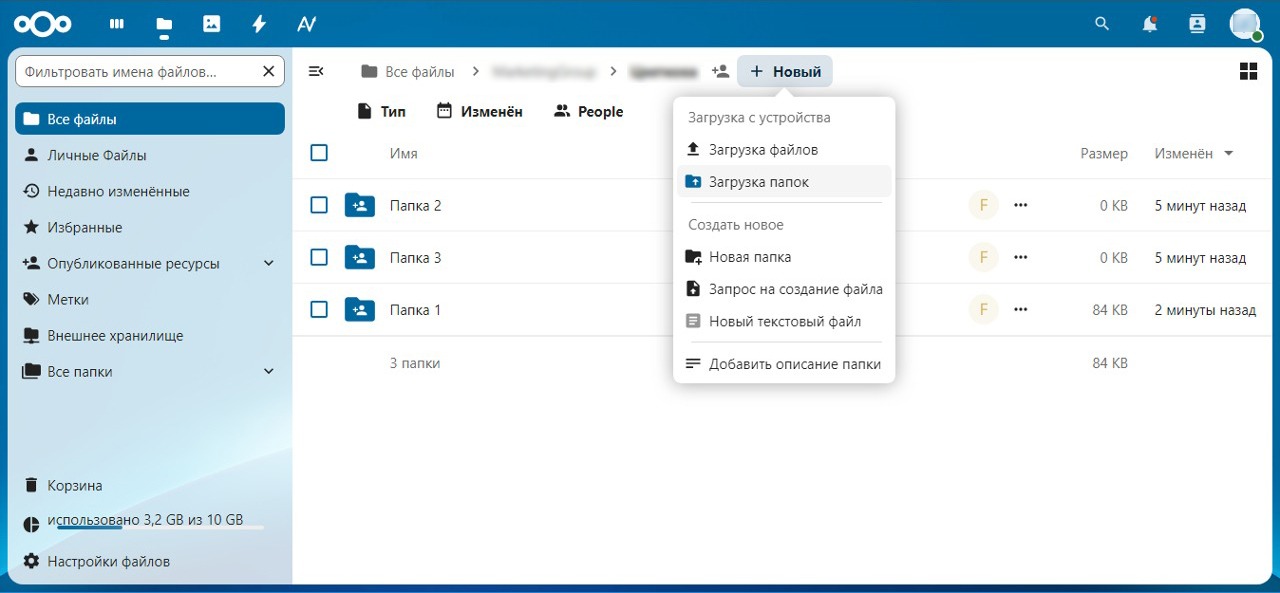This screenshot has width=1280, height=593.
Task: Choose Новая папка from menu
Action: 784,257
